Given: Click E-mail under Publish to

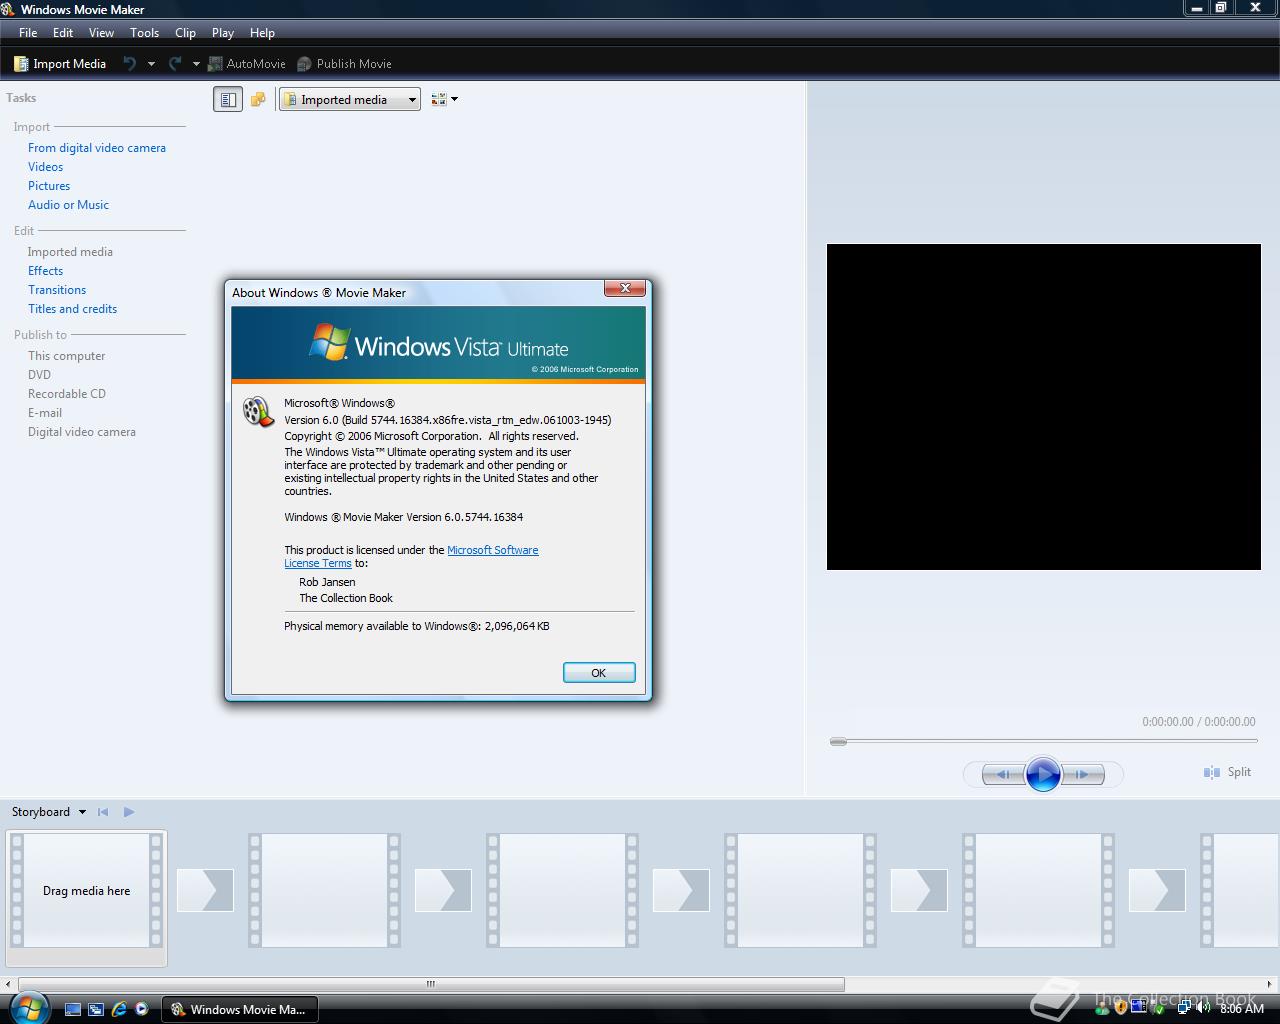Looking at the screenshot, I should [45, 413].
